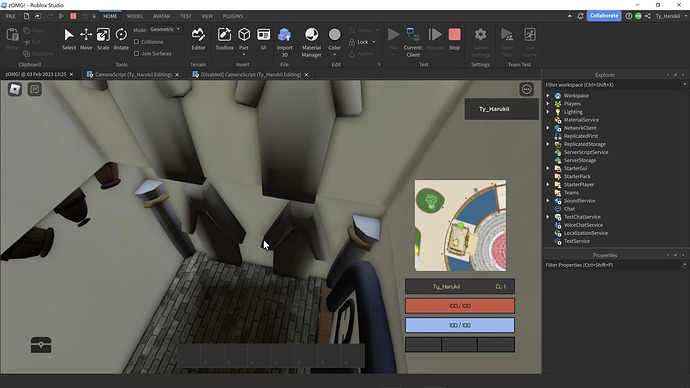Expand the StarterPlayer node
The height and width of the screenshot is (388, 690).
[x=548, y=184]
